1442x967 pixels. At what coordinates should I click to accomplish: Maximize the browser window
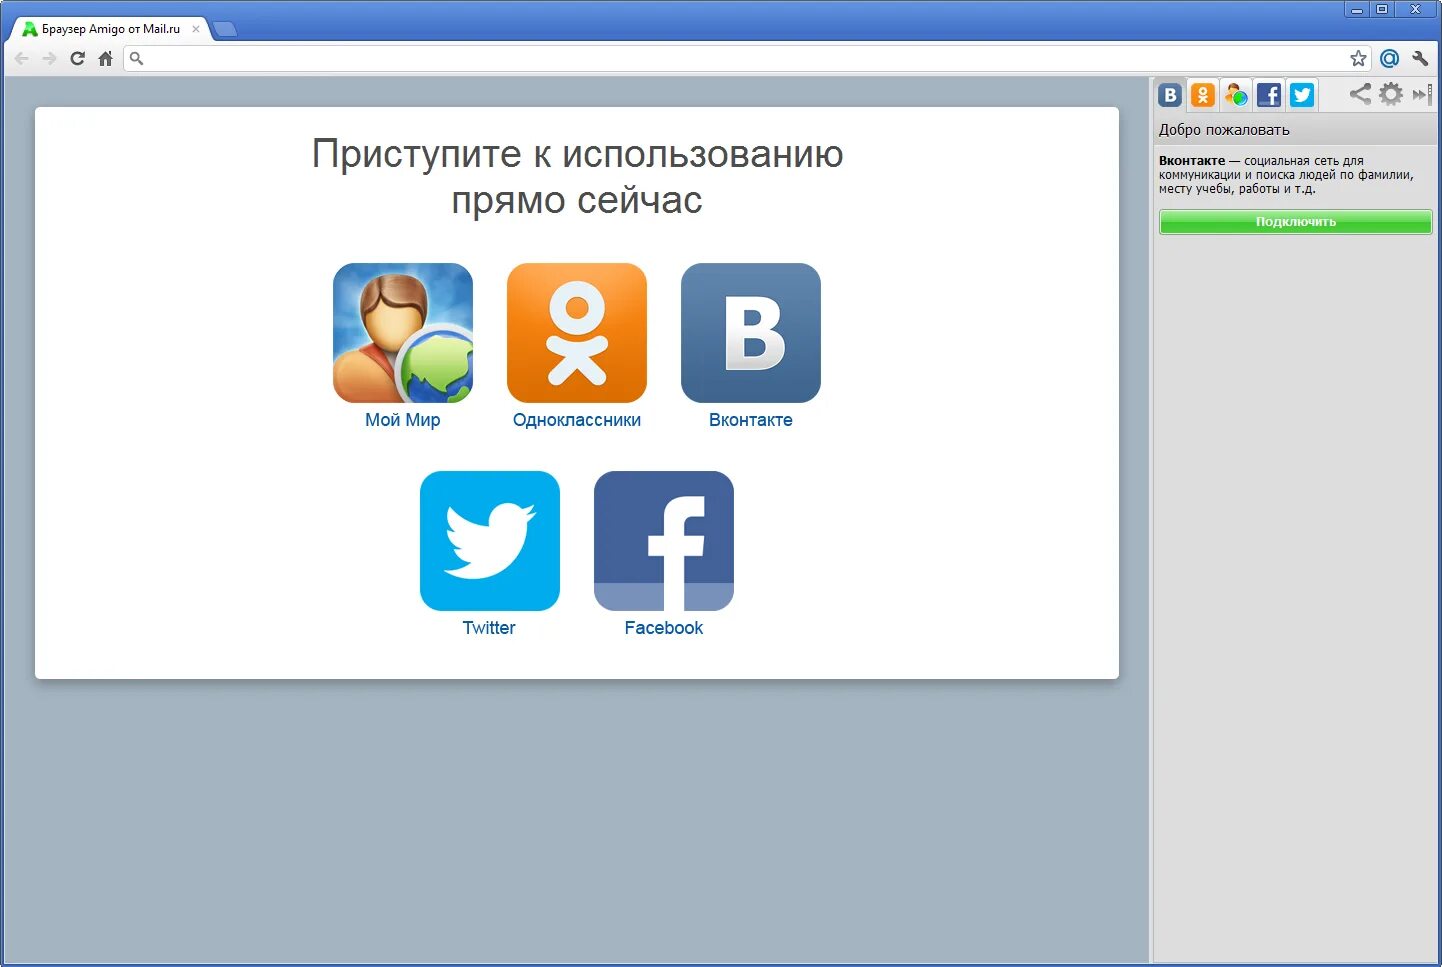click(x=1382, y=9)
